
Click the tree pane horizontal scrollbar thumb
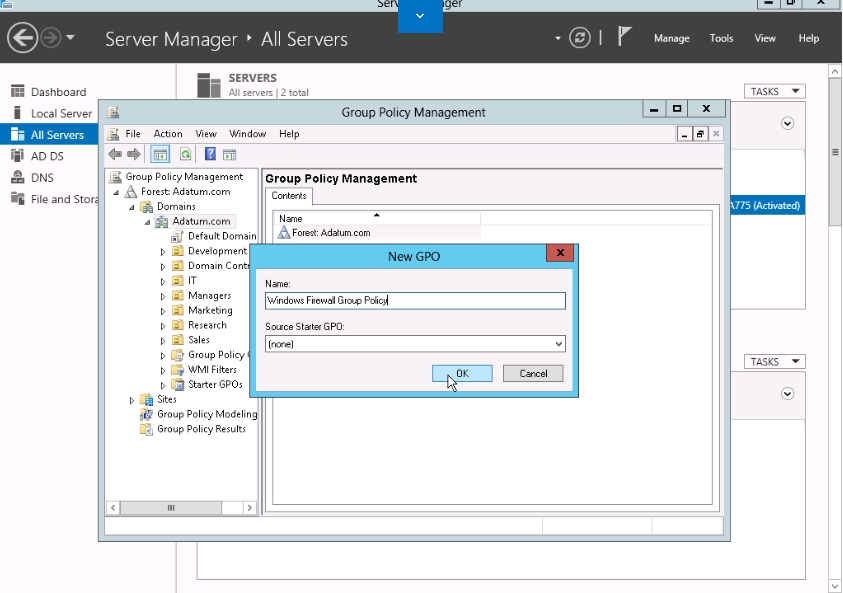click(170, 508)
